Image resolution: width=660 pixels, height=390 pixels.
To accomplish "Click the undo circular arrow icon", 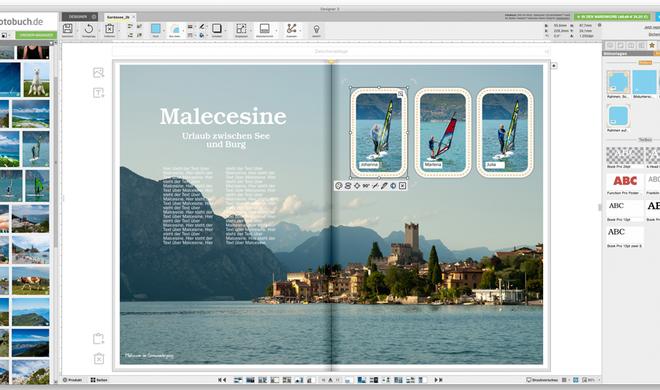I will click(89, 29).
